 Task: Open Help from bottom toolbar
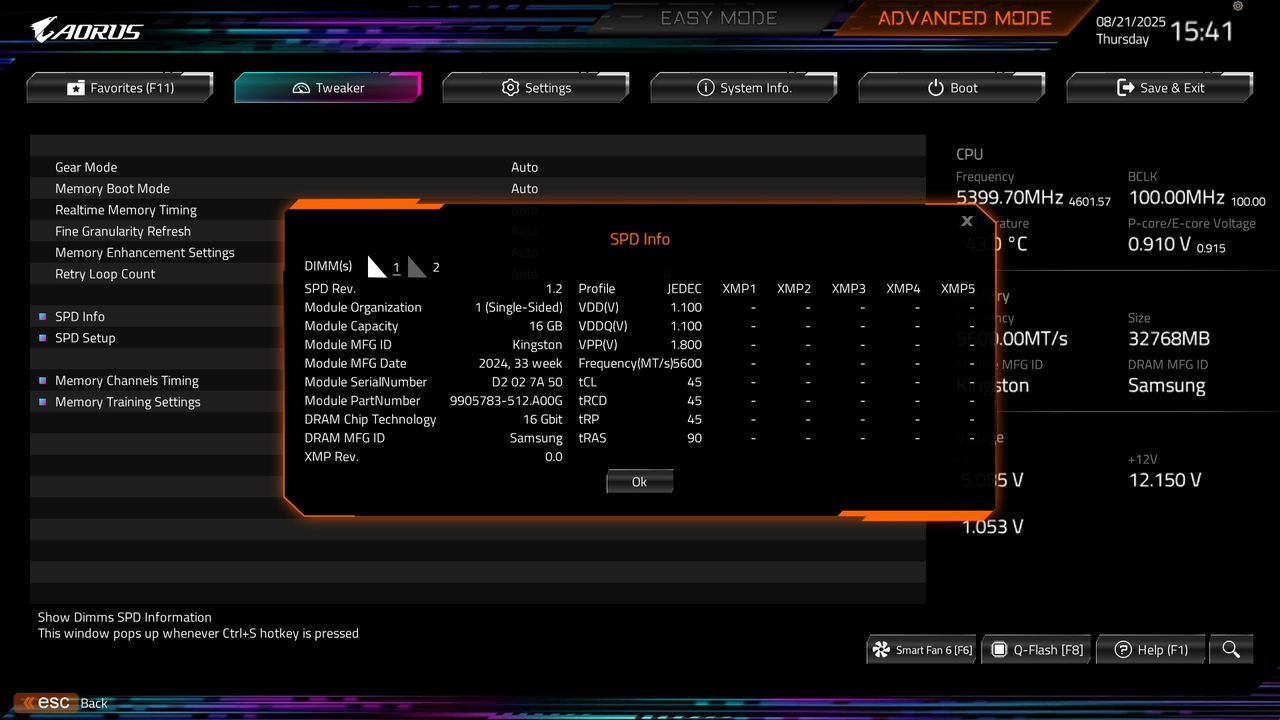point(1151,648)
